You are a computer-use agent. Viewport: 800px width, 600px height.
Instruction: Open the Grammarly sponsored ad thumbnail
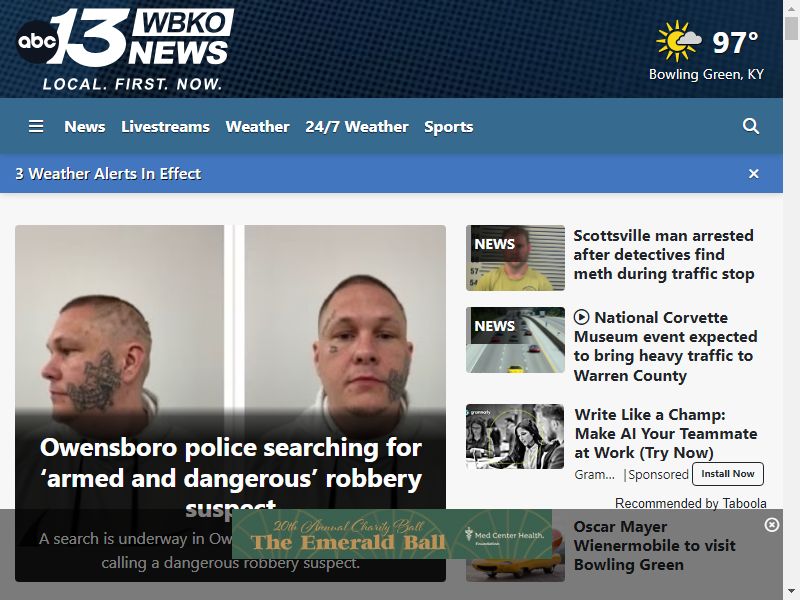515,437
